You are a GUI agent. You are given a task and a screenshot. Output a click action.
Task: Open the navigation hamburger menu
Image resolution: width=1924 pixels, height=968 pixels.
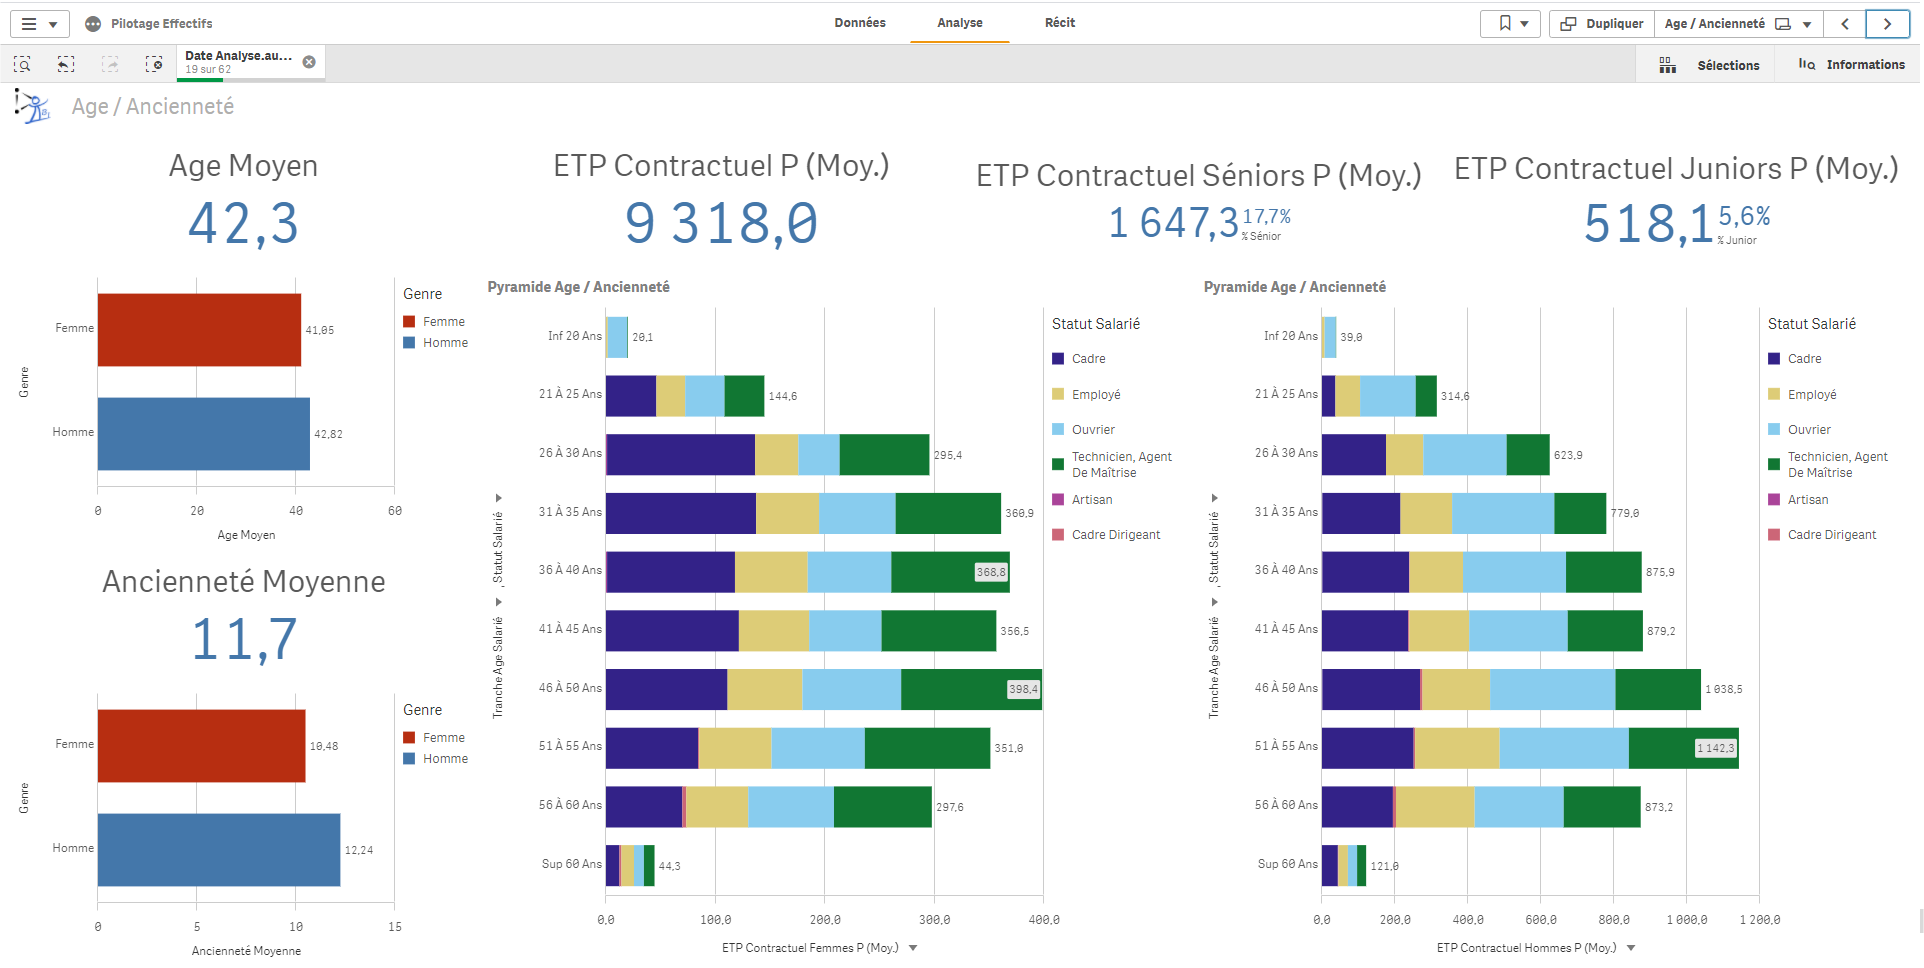coord(39,23)
